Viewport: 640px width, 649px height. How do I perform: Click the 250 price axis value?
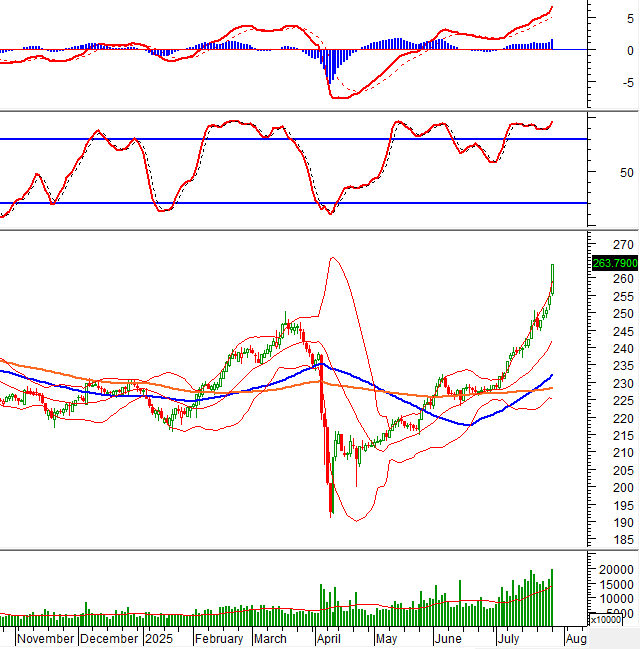point(623,314)
